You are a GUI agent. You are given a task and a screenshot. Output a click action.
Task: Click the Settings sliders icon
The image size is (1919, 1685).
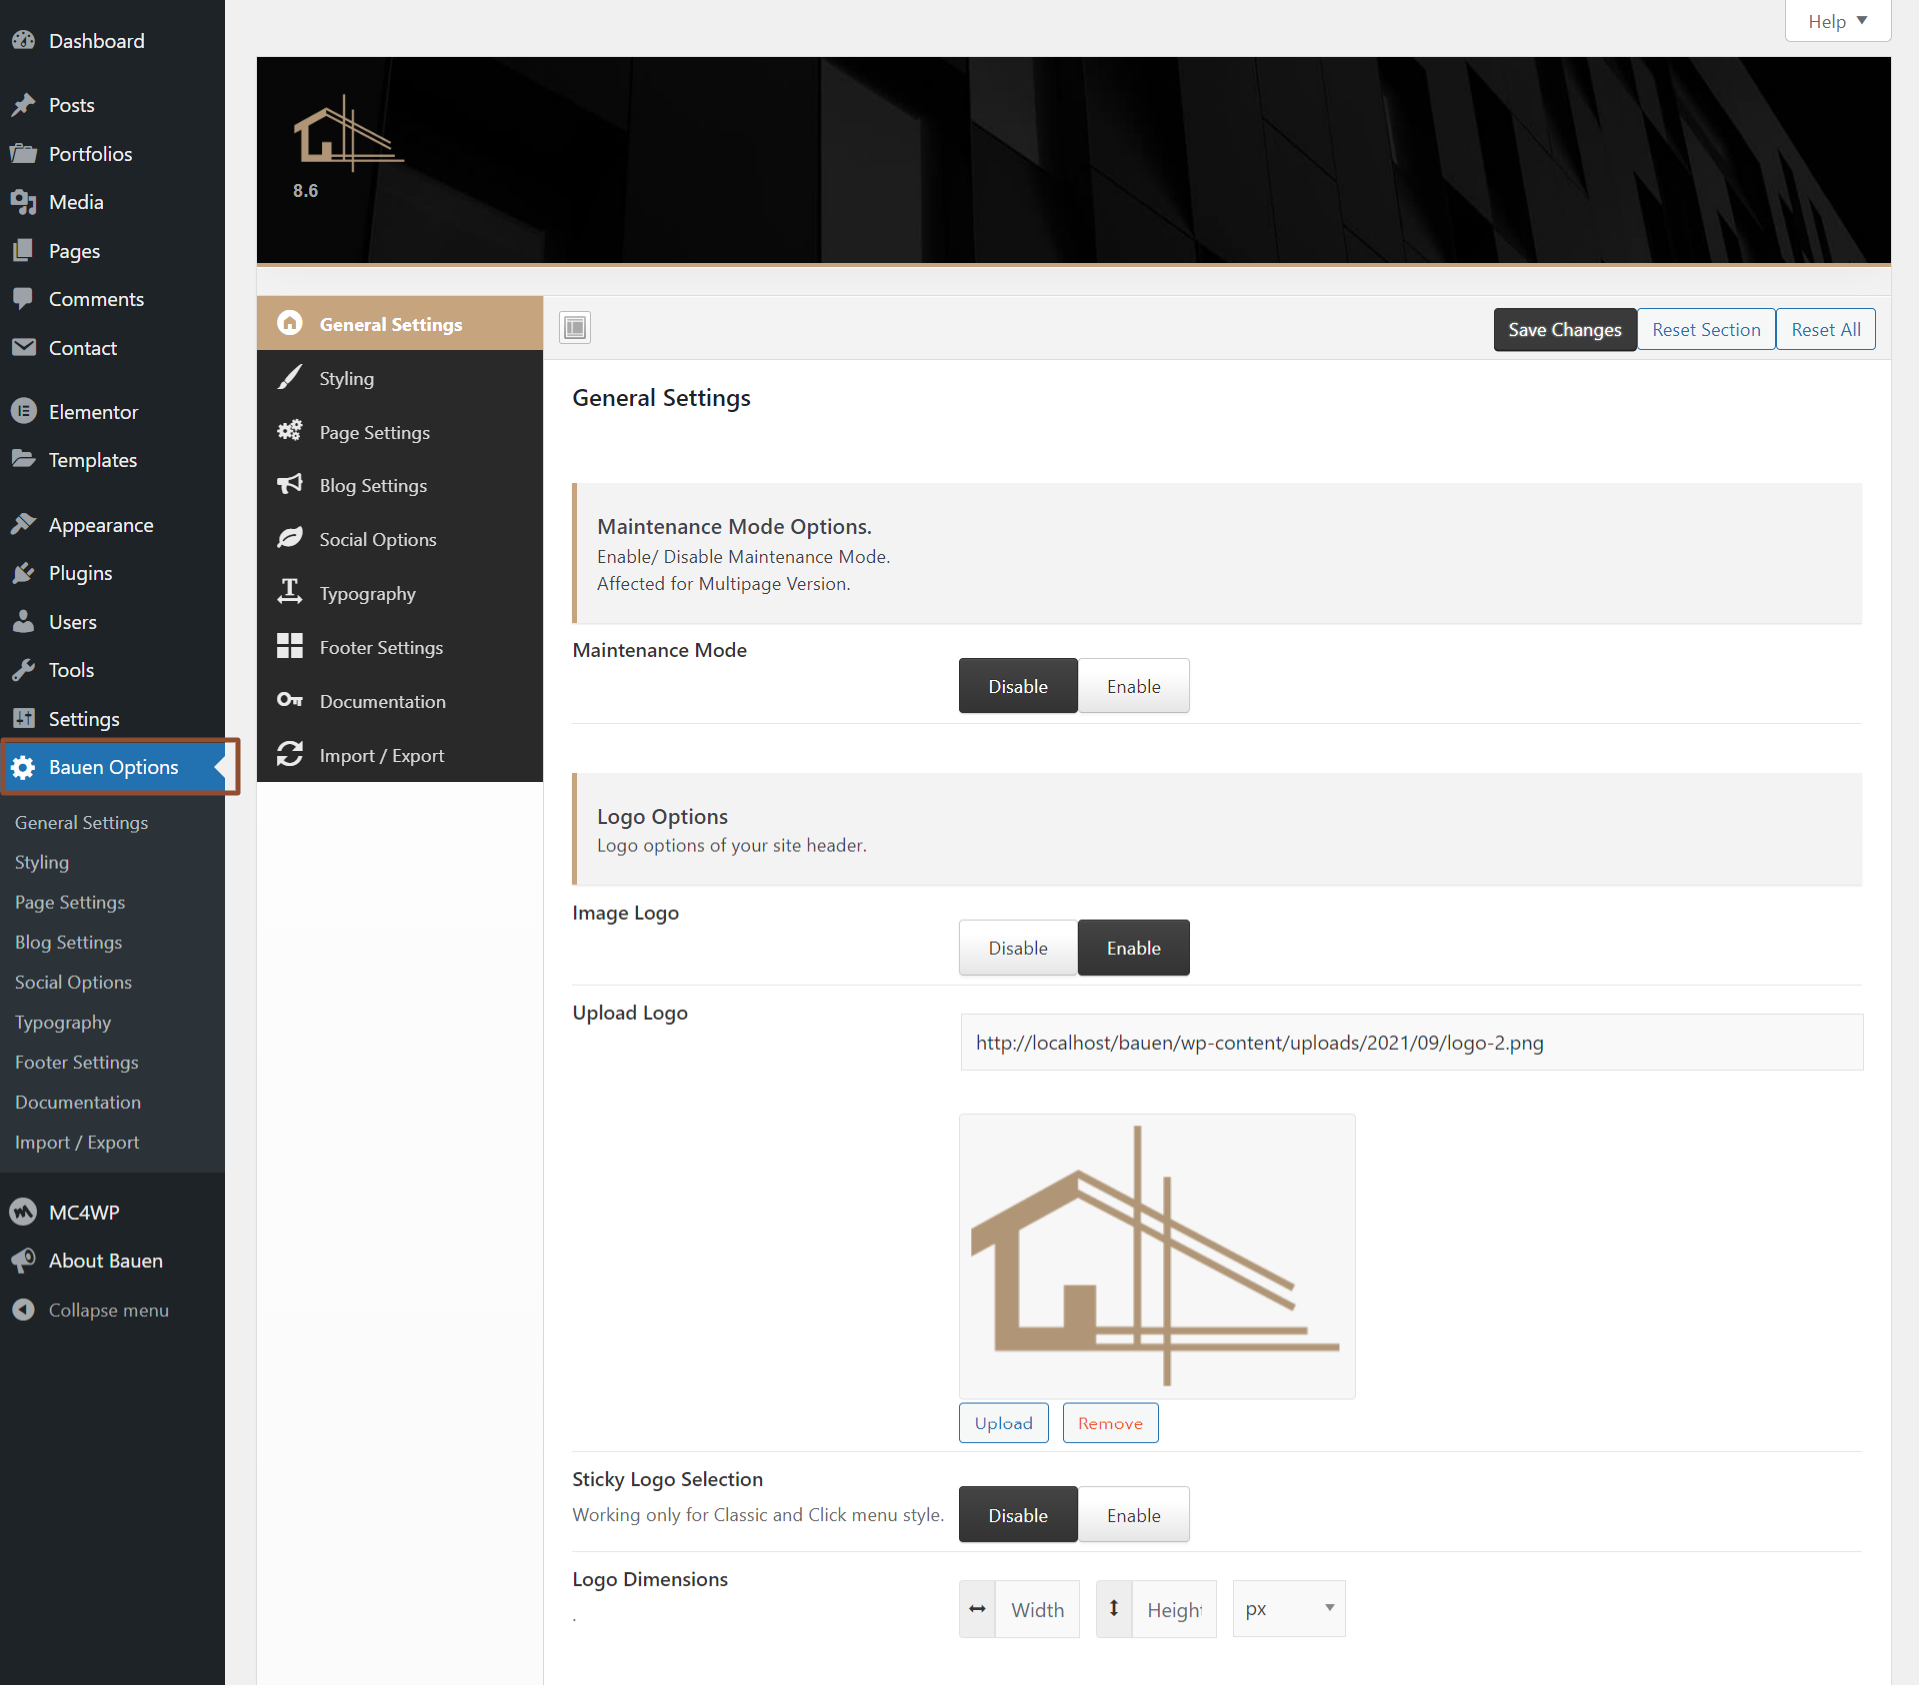[23, 718]
